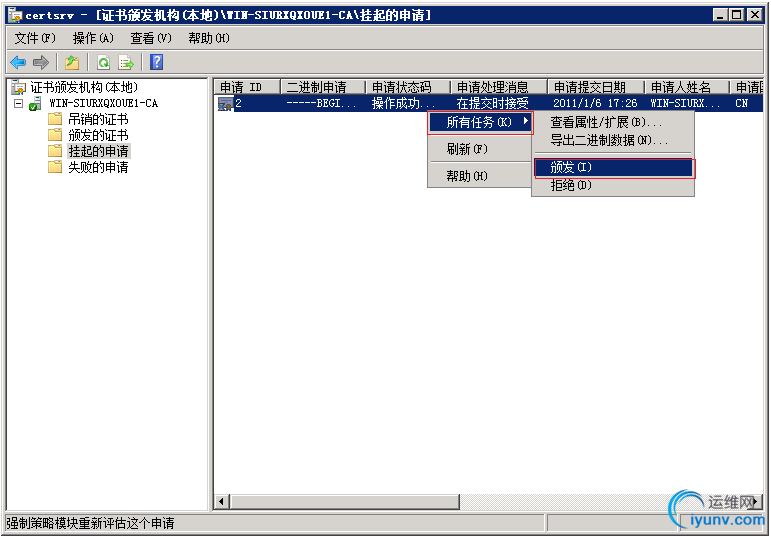Sort by the 申请人姓名 column header
Viewport: 771px width, 536px height.
(687, 87)
